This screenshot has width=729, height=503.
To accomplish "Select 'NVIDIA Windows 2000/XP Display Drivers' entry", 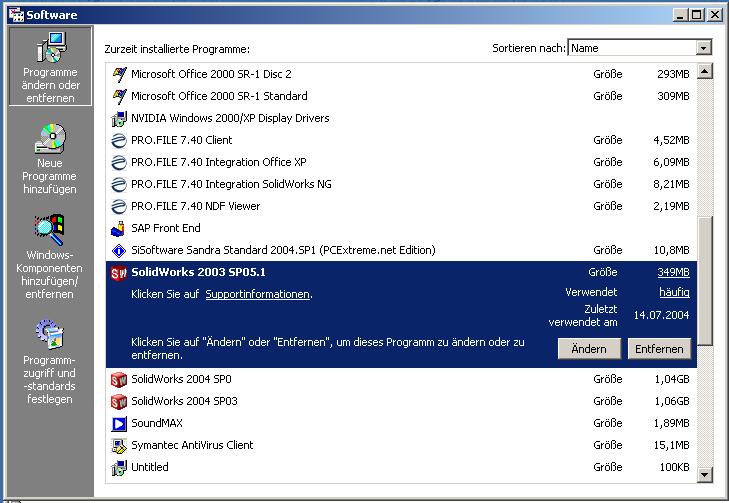I will (401, 119).
